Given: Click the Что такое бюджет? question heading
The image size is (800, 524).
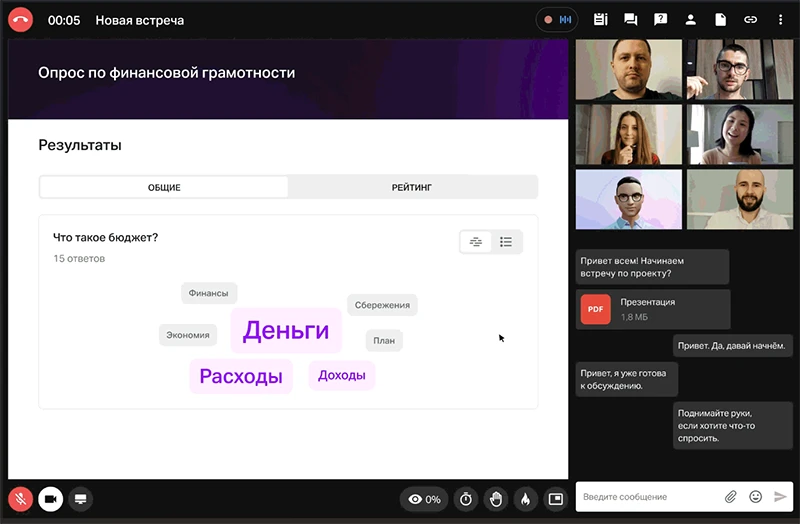Looking at the screenshot, I should click(x=106, y=237).
